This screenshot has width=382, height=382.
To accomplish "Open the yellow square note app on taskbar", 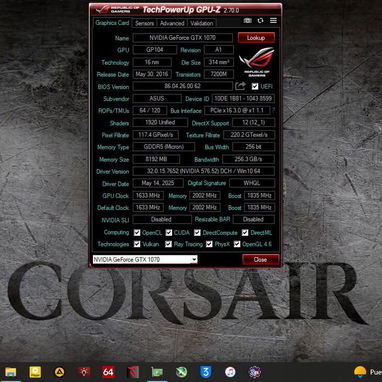I will [x=35, y=372].
